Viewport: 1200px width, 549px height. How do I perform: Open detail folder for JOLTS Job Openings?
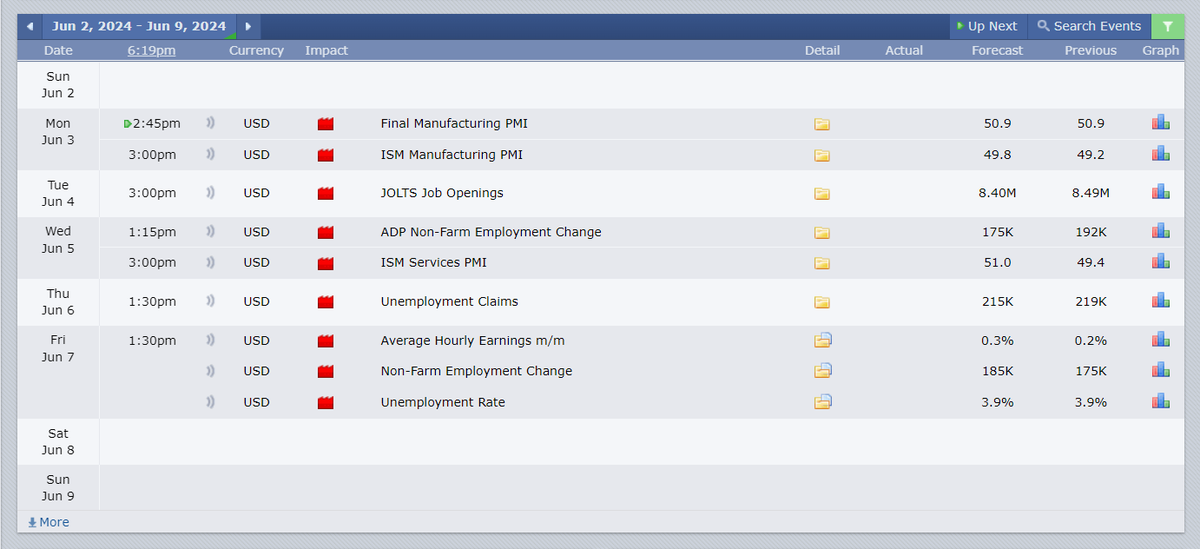tap(822, 193)
